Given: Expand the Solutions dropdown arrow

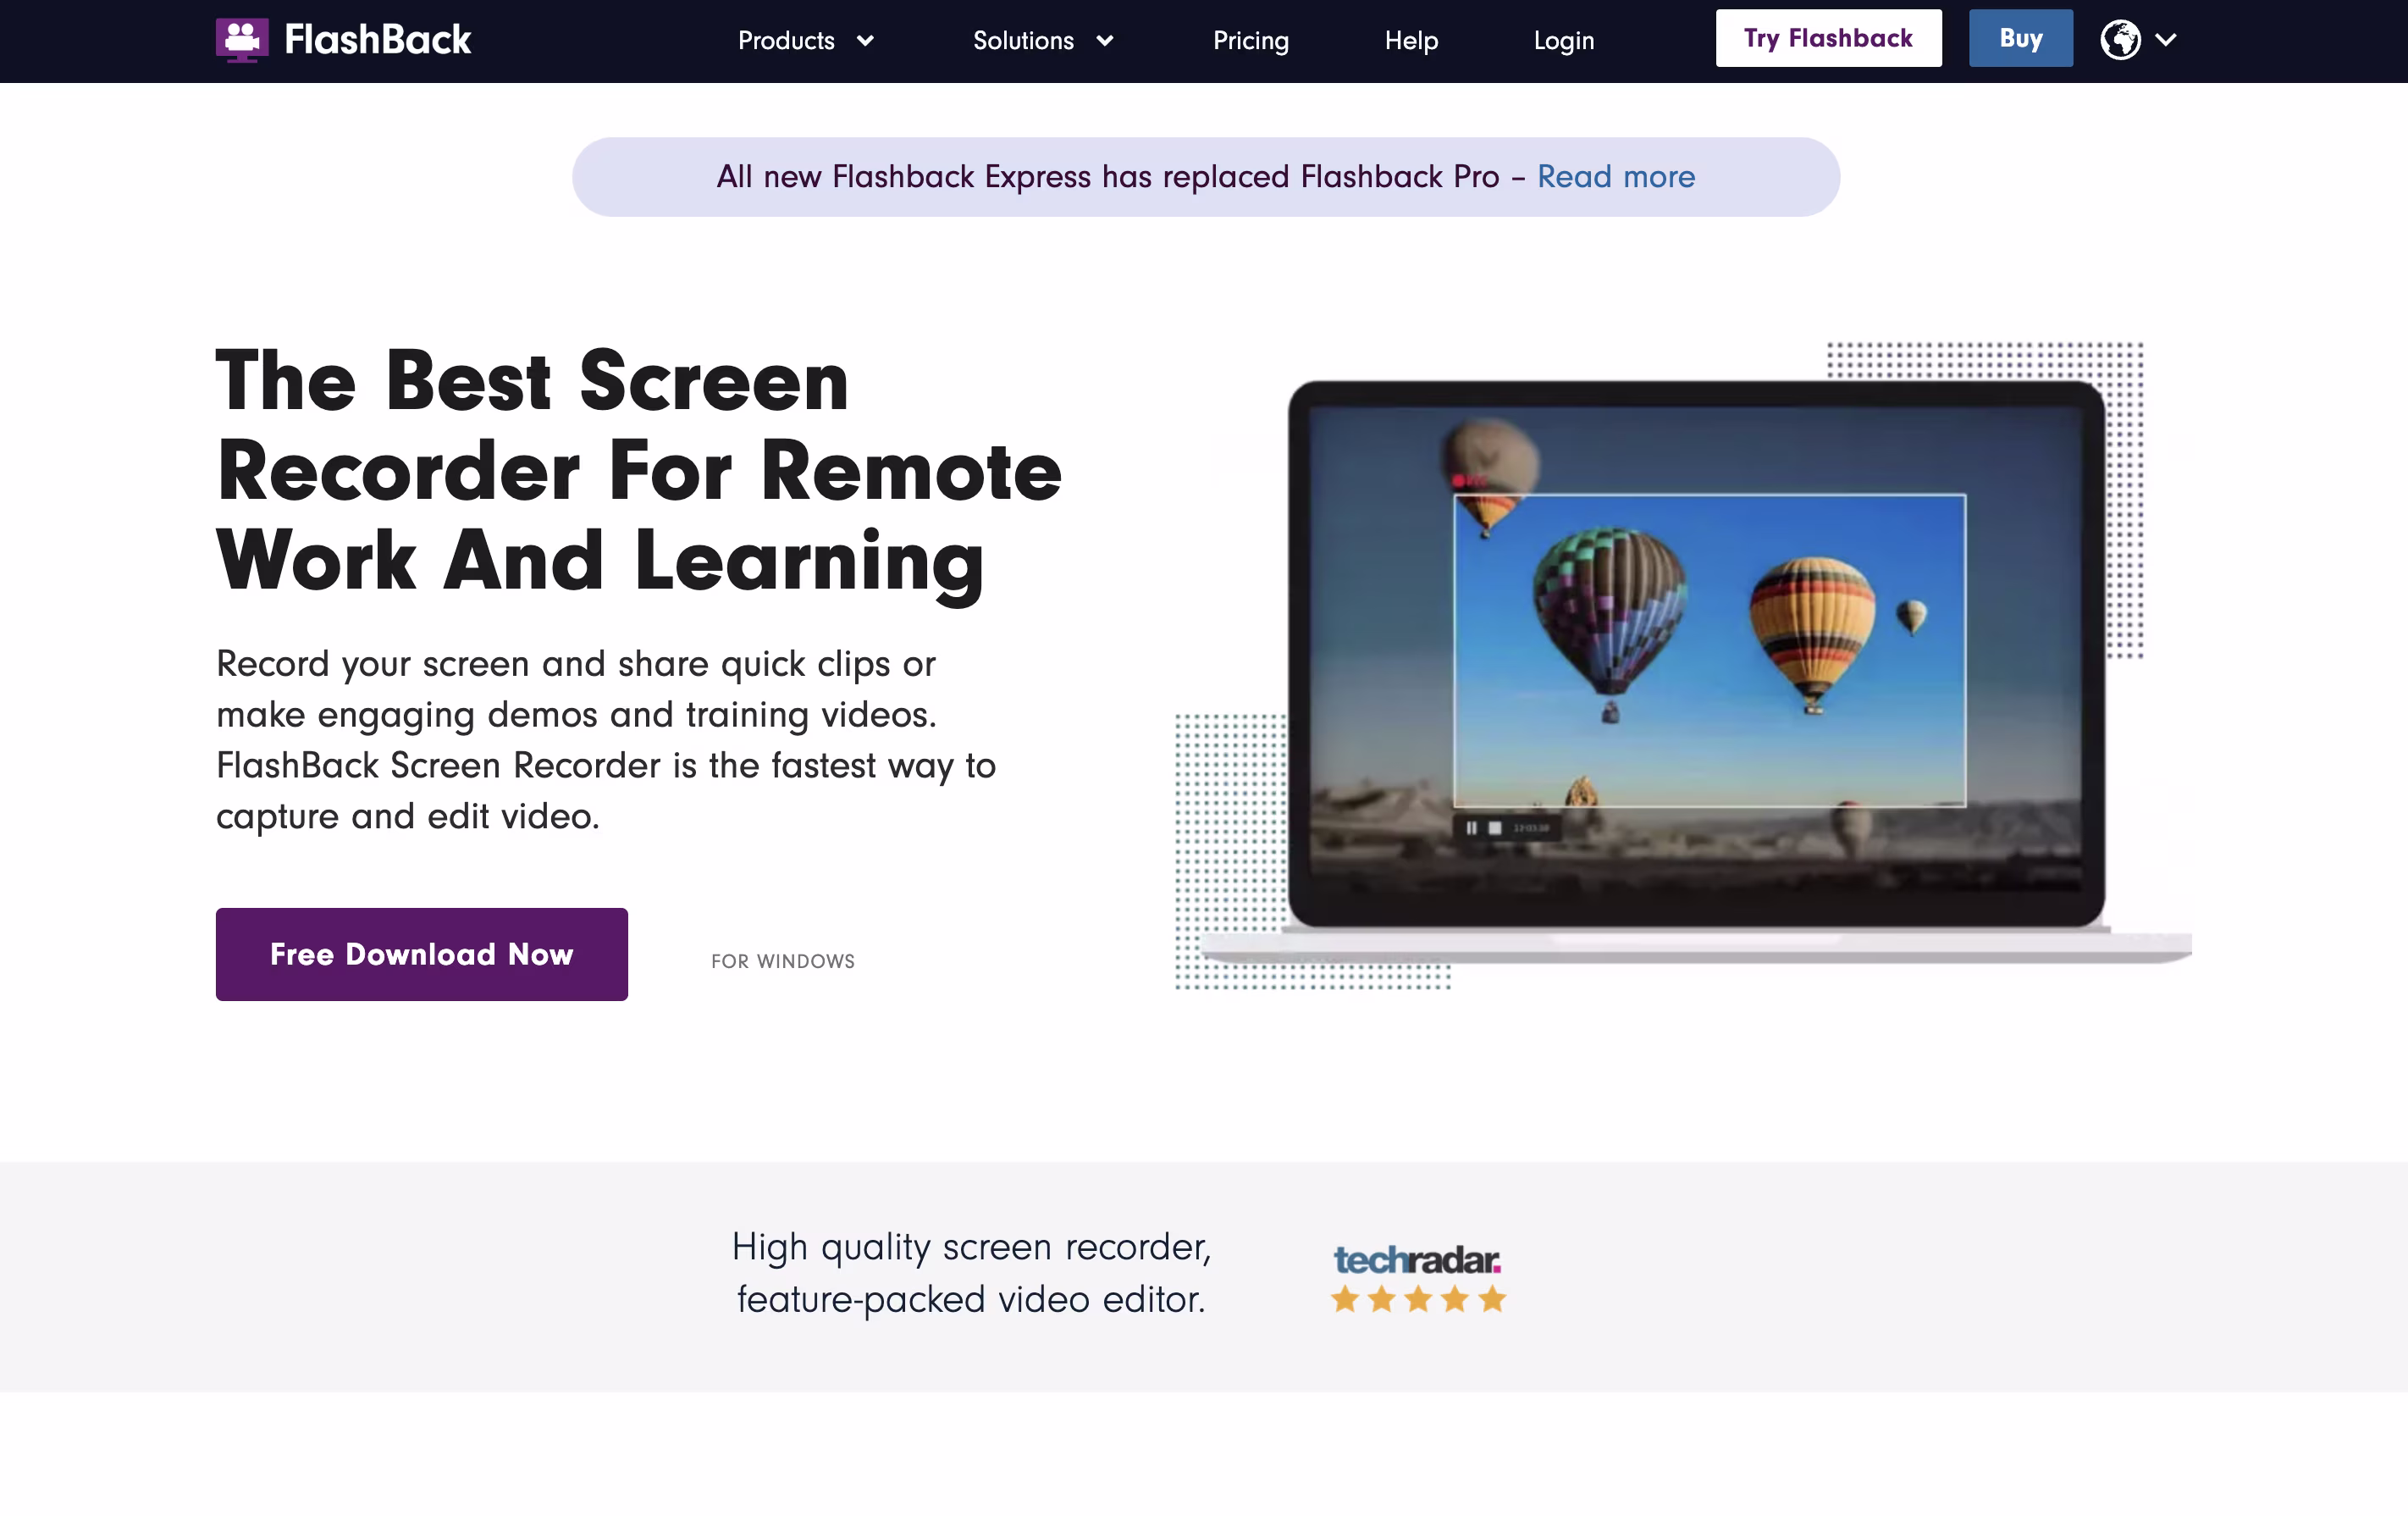Looking at the screenshot, I should [x=1104, y=41].
